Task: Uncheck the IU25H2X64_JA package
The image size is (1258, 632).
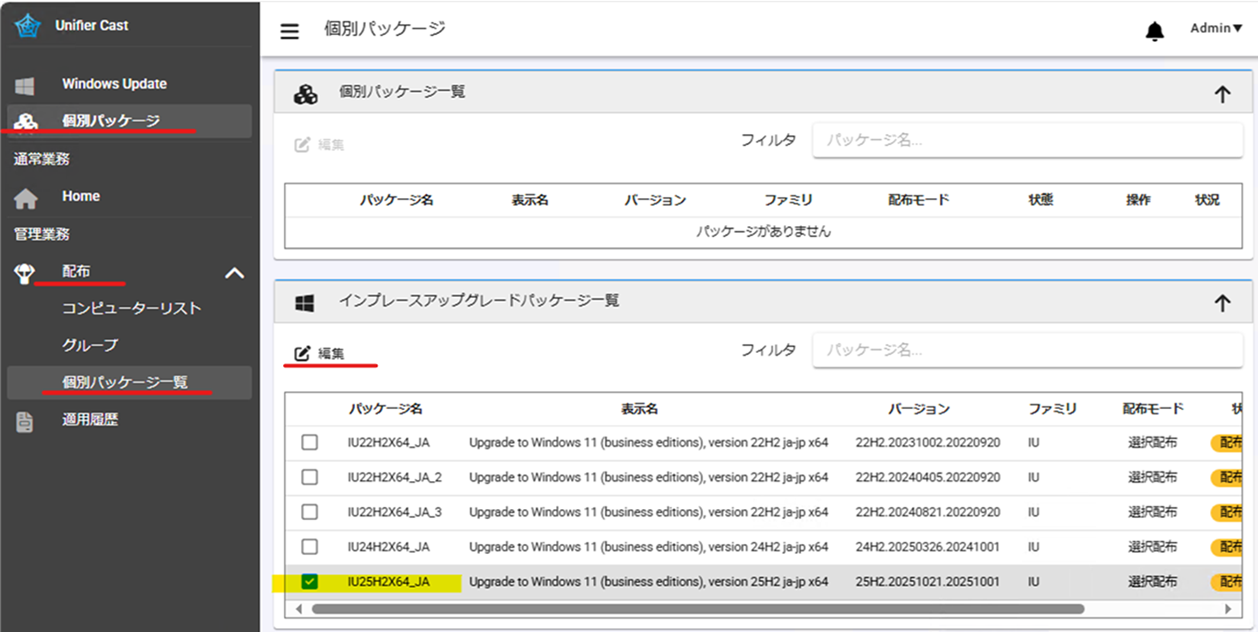Action: click(309, 581)
